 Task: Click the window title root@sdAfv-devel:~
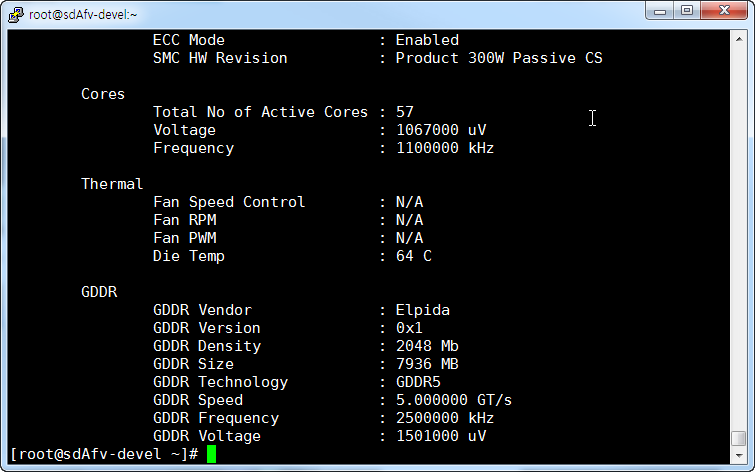point(83,15)
